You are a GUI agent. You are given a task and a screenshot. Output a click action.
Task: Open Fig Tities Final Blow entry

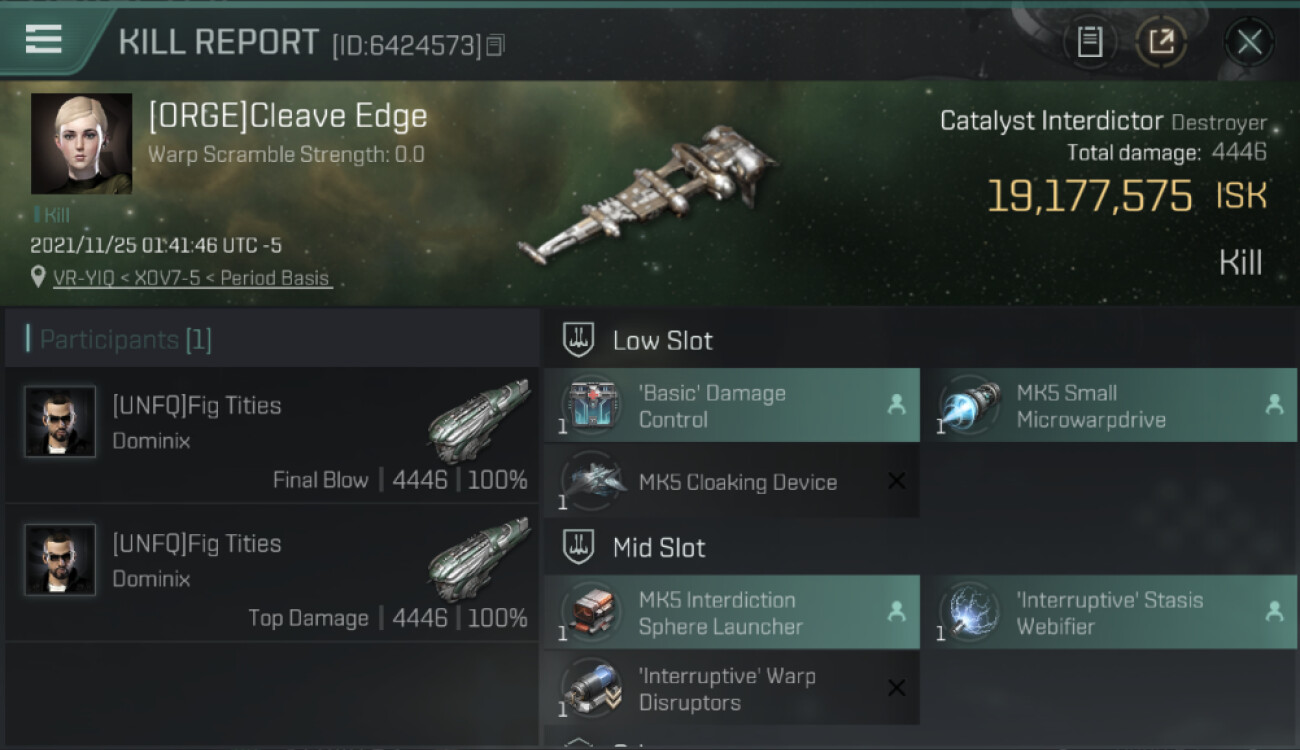pyautogui.click(x=272, y=435)
